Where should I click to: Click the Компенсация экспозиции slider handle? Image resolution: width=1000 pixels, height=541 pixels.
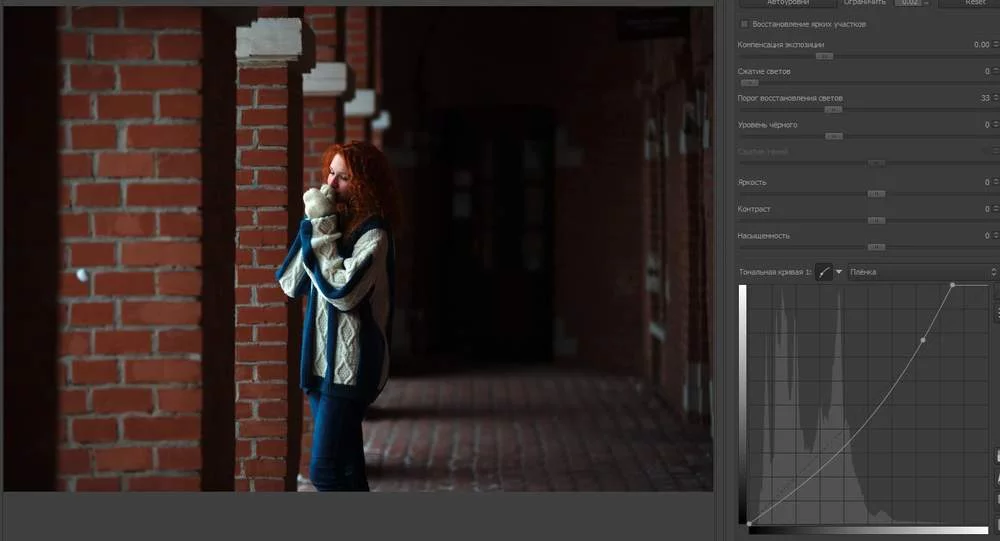click(824, 56)
